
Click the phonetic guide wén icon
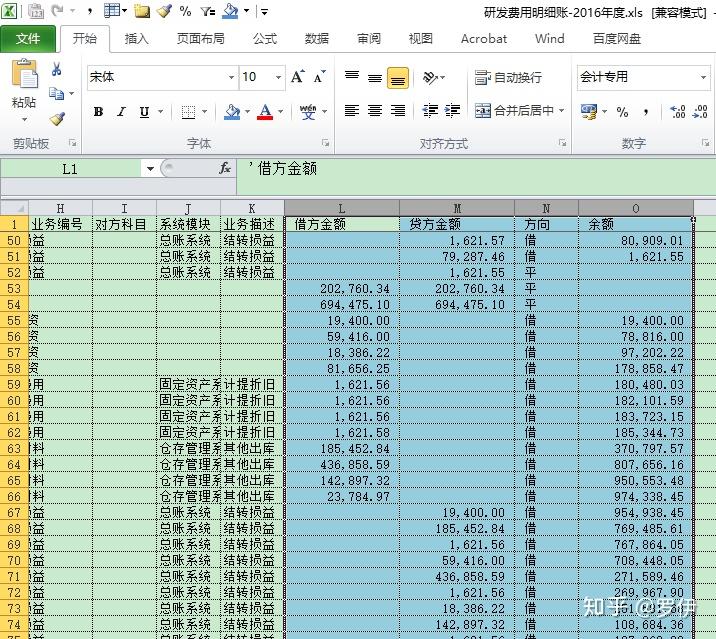pyautogui.click(x=308, y=111)
